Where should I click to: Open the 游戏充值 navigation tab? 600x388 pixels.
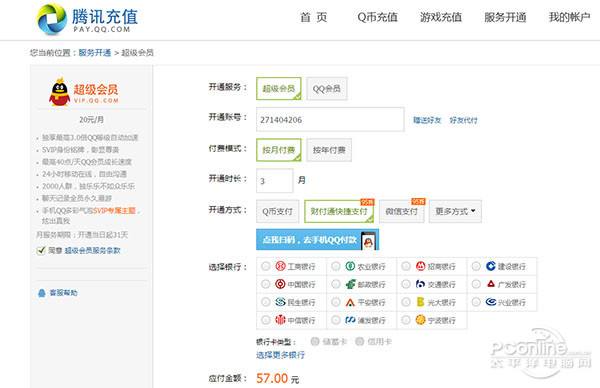(441, 17)
